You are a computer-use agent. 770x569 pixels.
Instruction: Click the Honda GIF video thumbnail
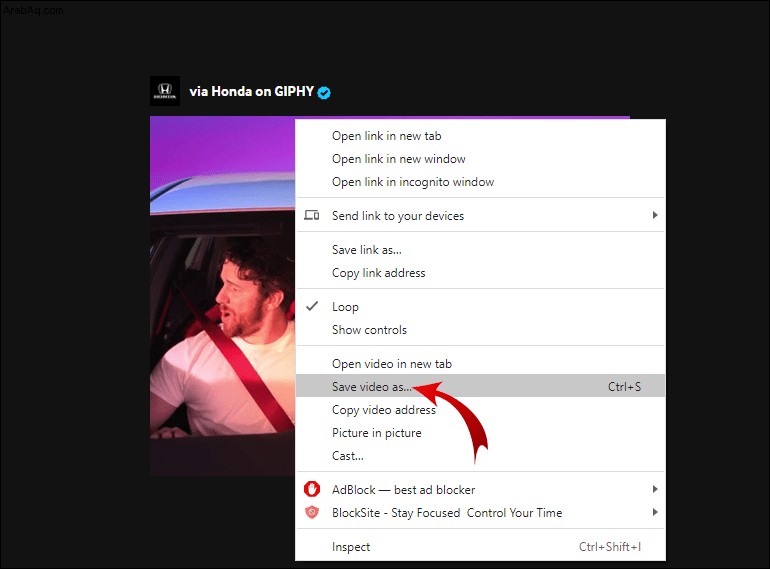[222, 296]
